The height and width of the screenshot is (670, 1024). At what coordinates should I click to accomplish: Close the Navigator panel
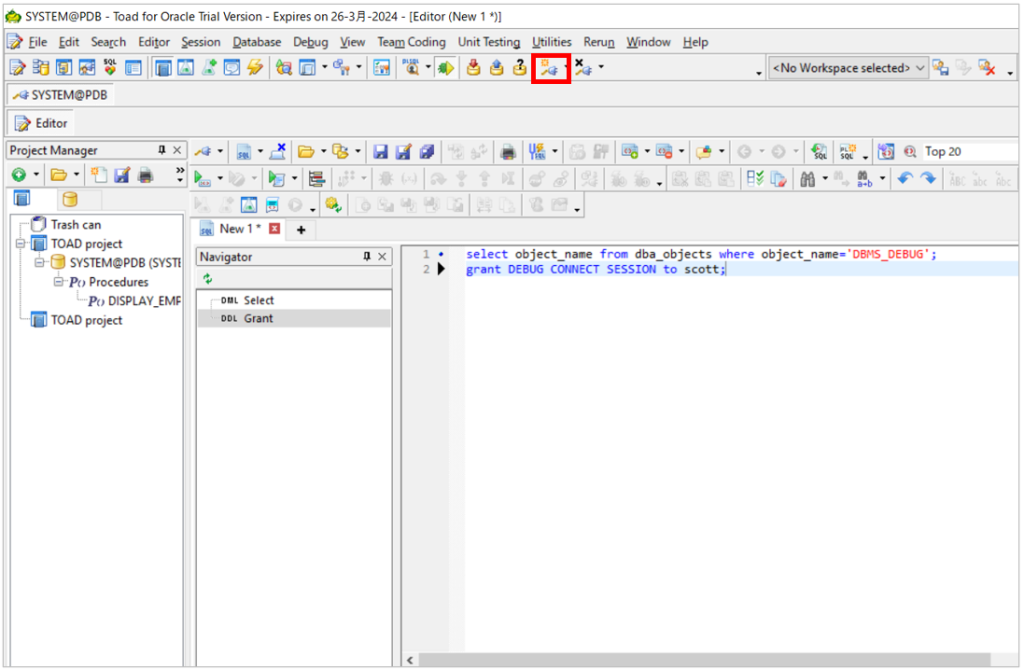(x=382, y=257)
